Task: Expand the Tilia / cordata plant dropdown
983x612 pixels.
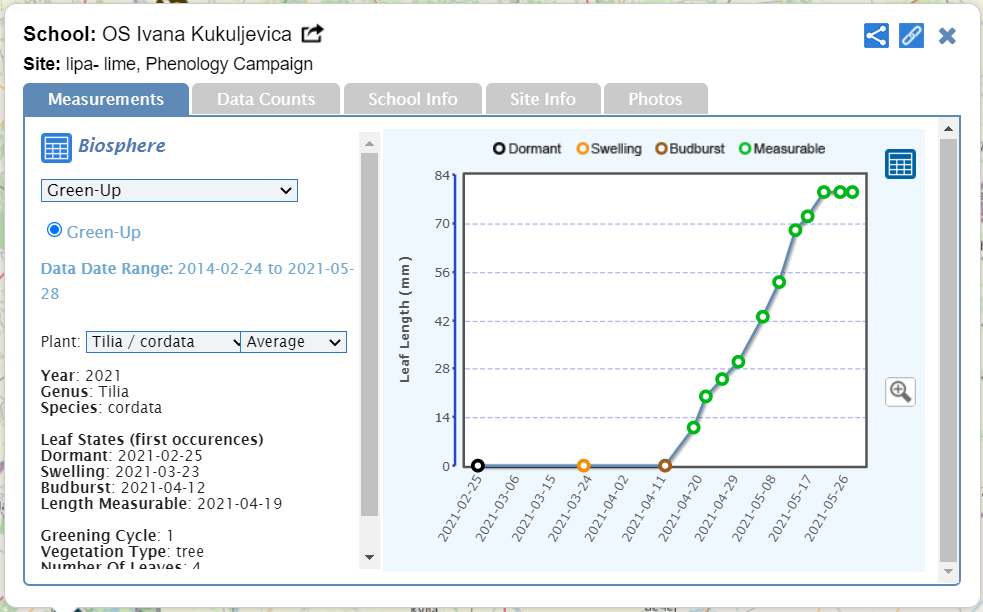Action: pyautogui.click(x=163, y=342)
